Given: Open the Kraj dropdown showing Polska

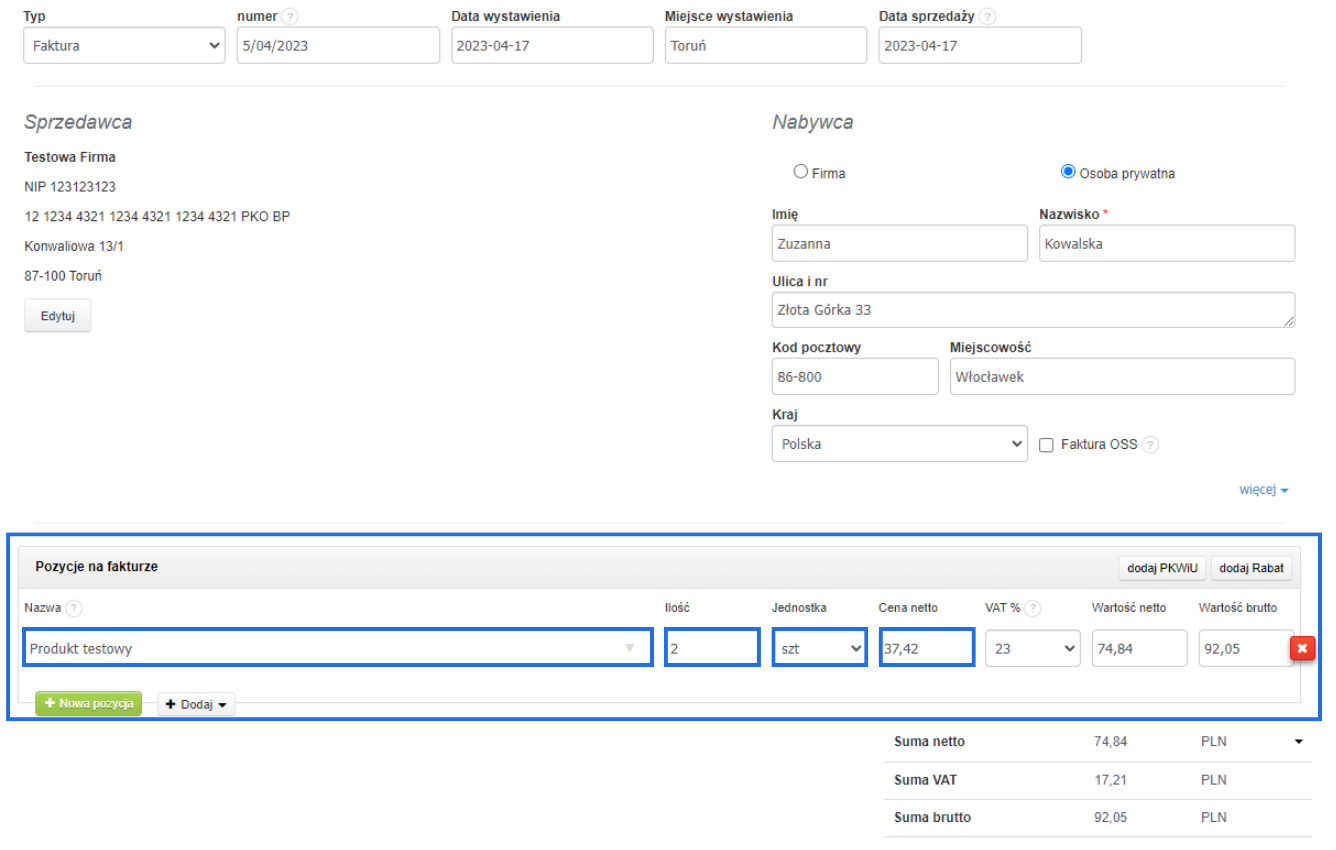Looking at the screenshot, I should tap(899, 444).
